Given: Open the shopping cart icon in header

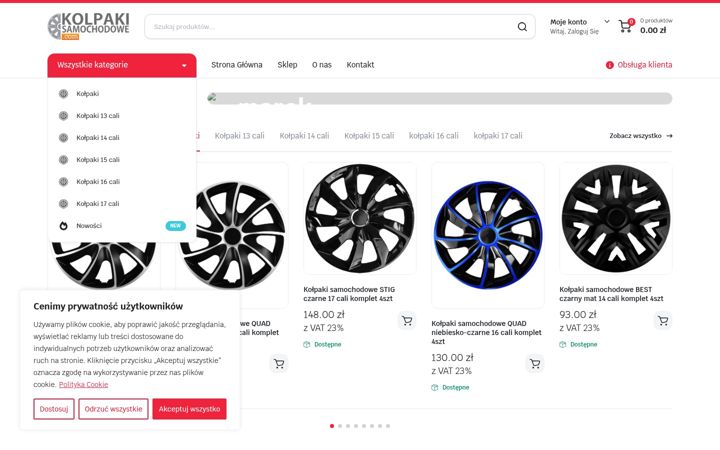Looking at the screenshot, I should 625,26.
